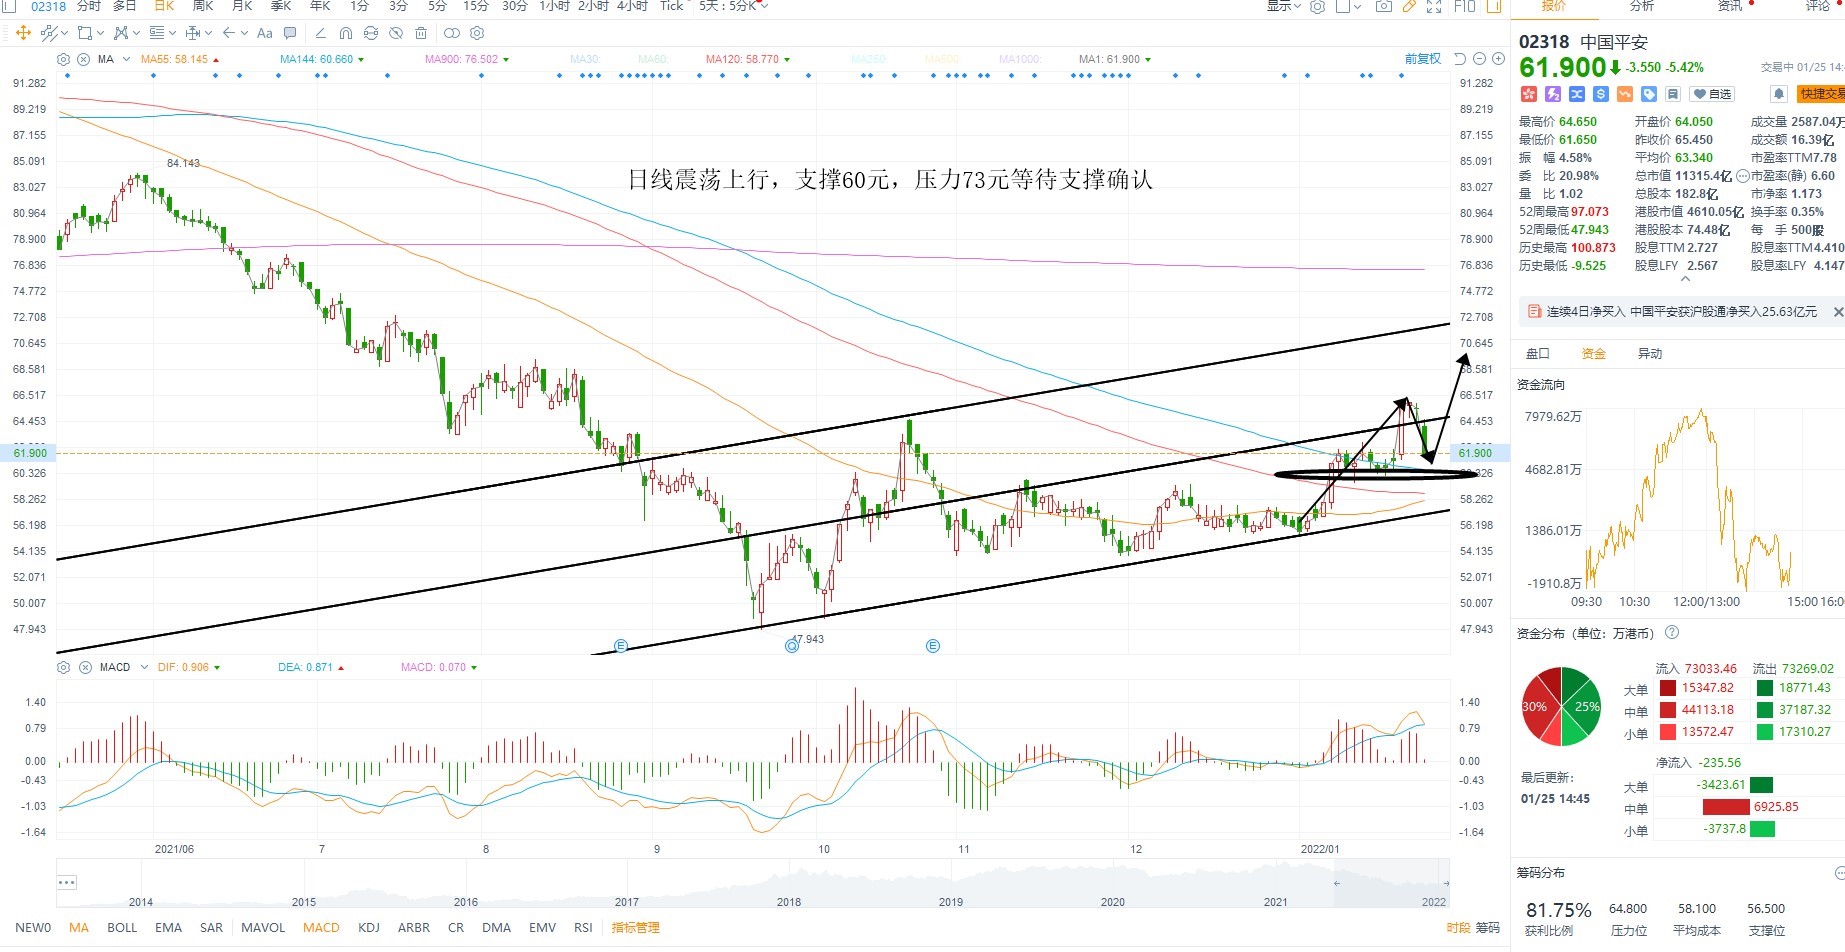Remove the MACD indicator with X icon
The height and width of the screenshot is (952, 1845).
point(86,667)
